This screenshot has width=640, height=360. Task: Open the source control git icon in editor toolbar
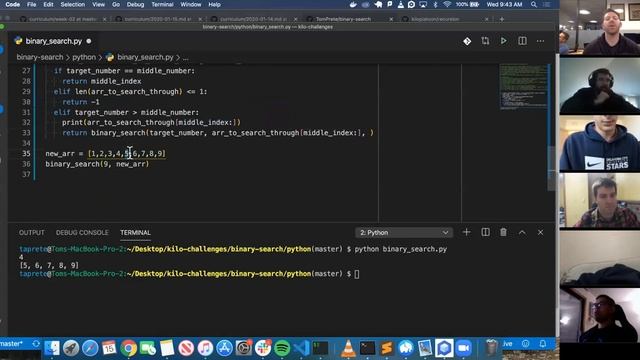point(467,41)
